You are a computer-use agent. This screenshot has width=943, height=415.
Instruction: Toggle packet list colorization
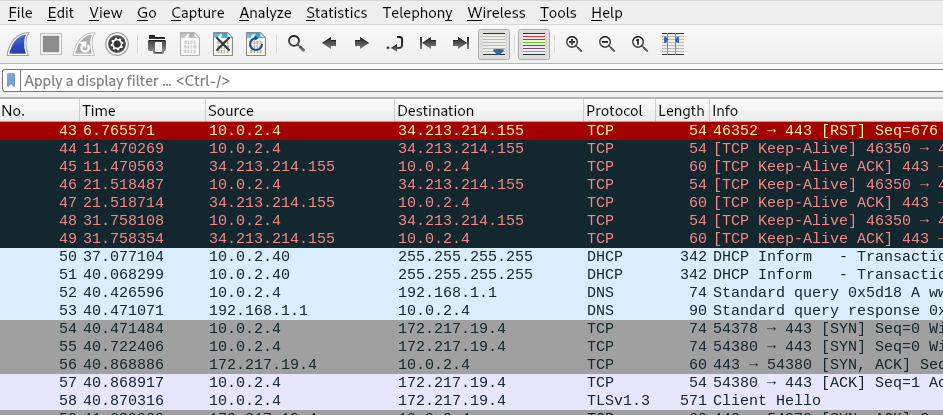pyautogui.click(x=534, y=44)
